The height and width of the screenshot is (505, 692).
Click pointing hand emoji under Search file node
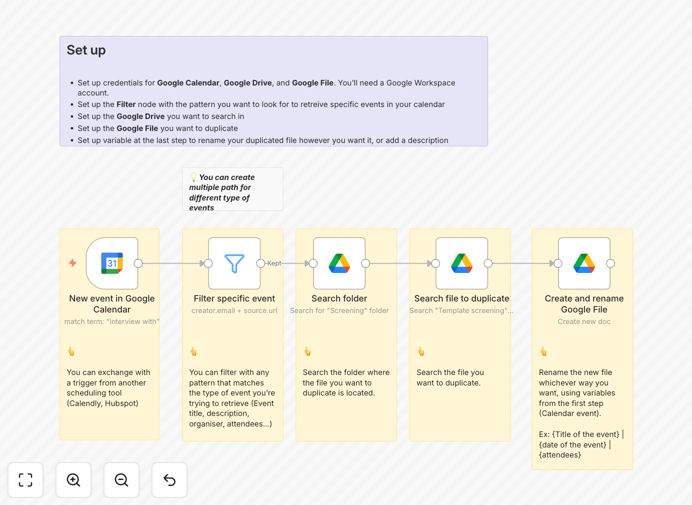point(421,351)
